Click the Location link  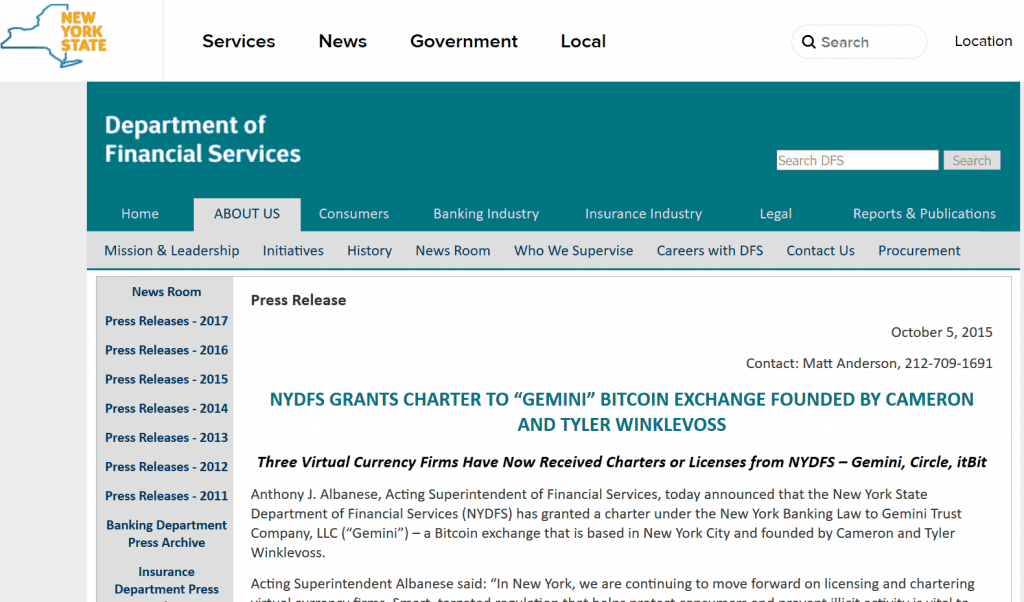(983, 41)
